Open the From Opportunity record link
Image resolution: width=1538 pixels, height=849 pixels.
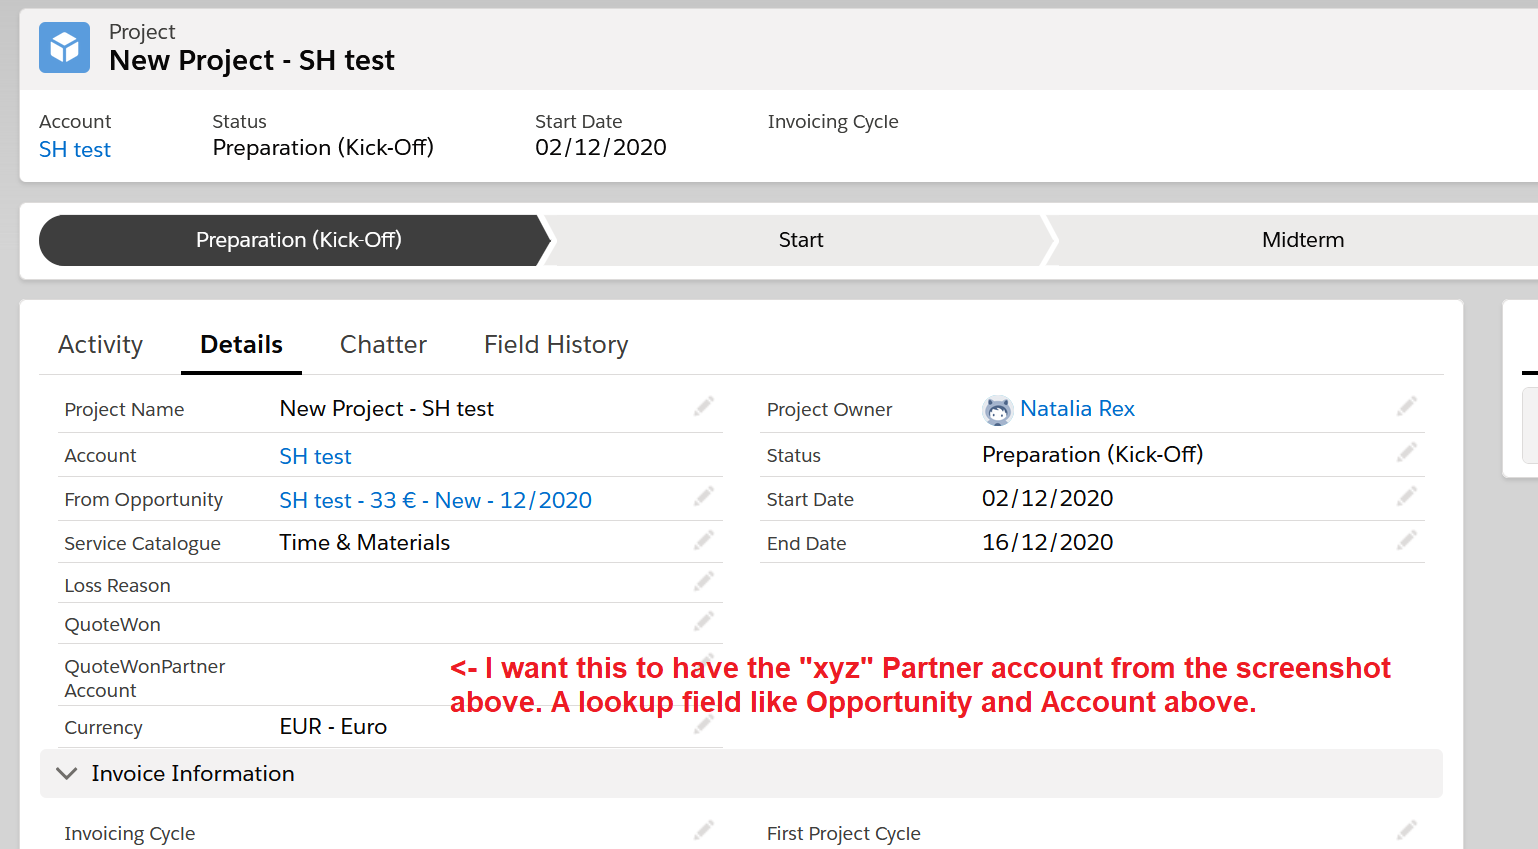(435, 499)
